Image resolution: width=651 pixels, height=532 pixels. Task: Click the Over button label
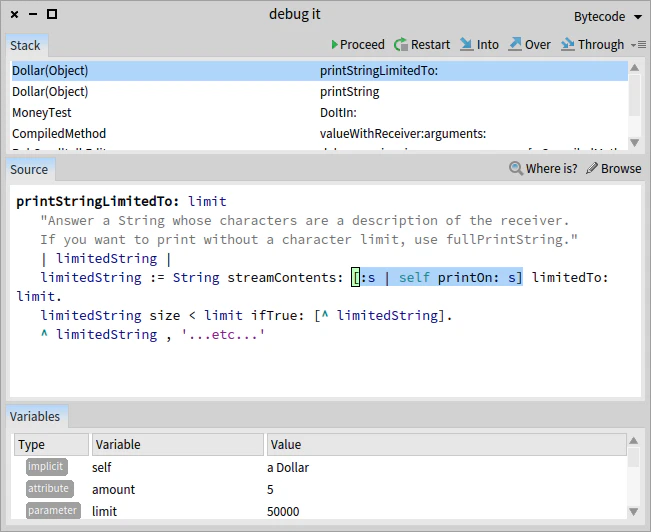pos(538,44)
